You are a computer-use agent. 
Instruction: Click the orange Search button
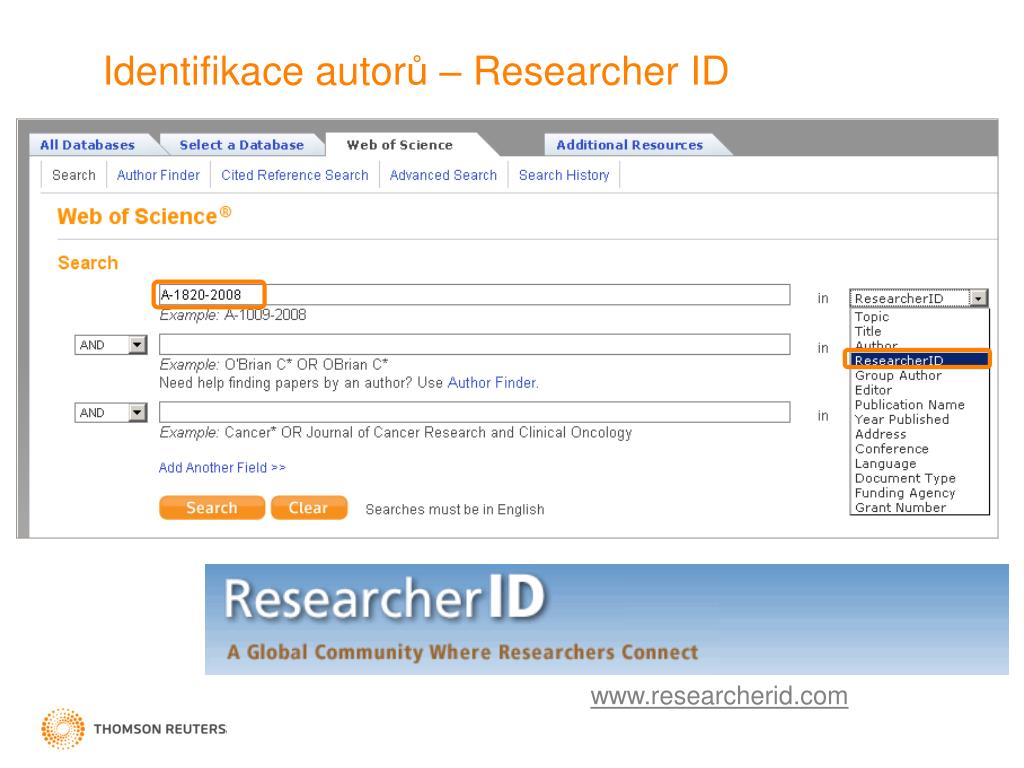[212, 507]
